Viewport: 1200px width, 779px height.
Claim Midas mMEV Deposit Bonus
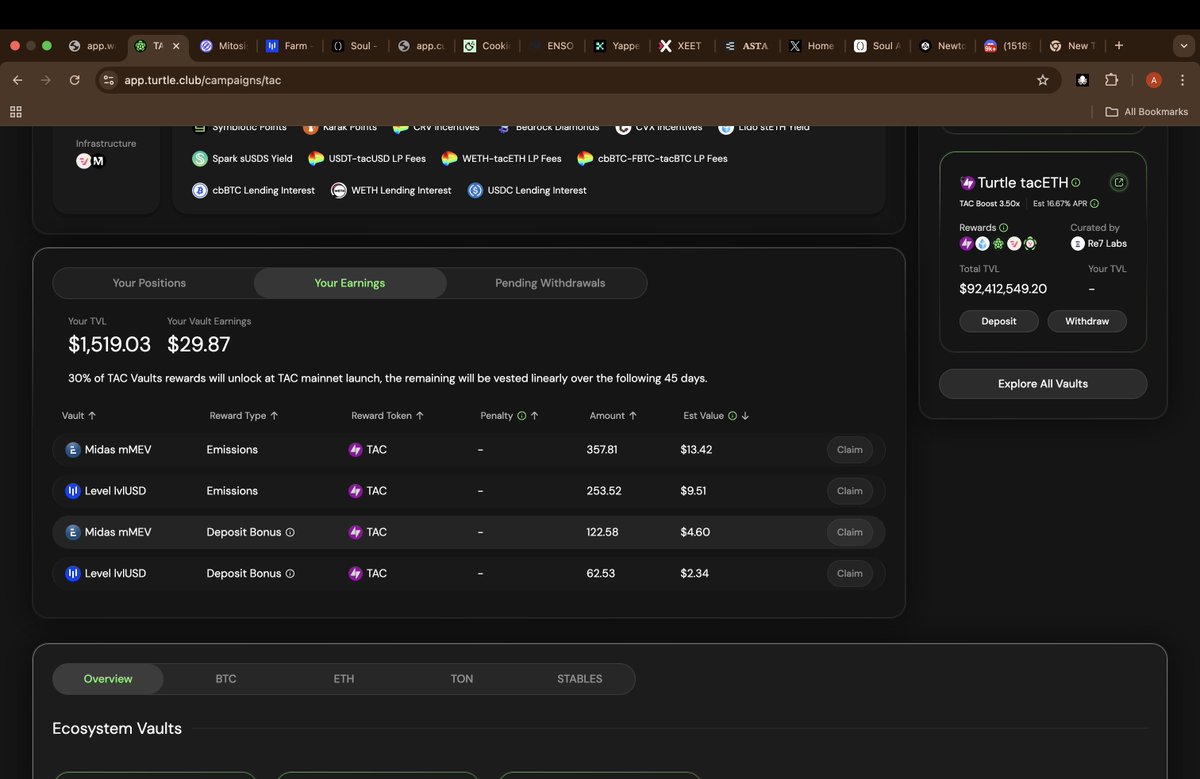(850, 532)
